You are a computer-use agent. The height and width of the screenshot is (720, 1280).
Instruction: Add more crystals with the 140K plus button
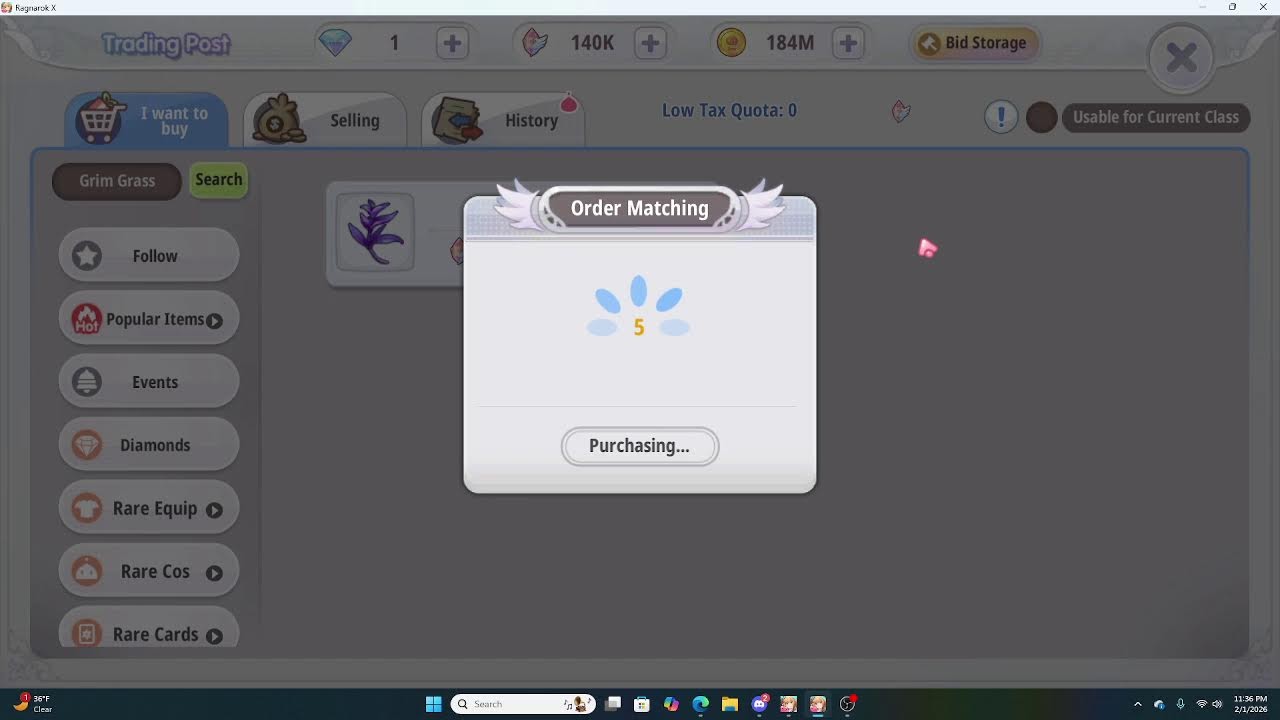pyautogui.click(x=650, y=43)
